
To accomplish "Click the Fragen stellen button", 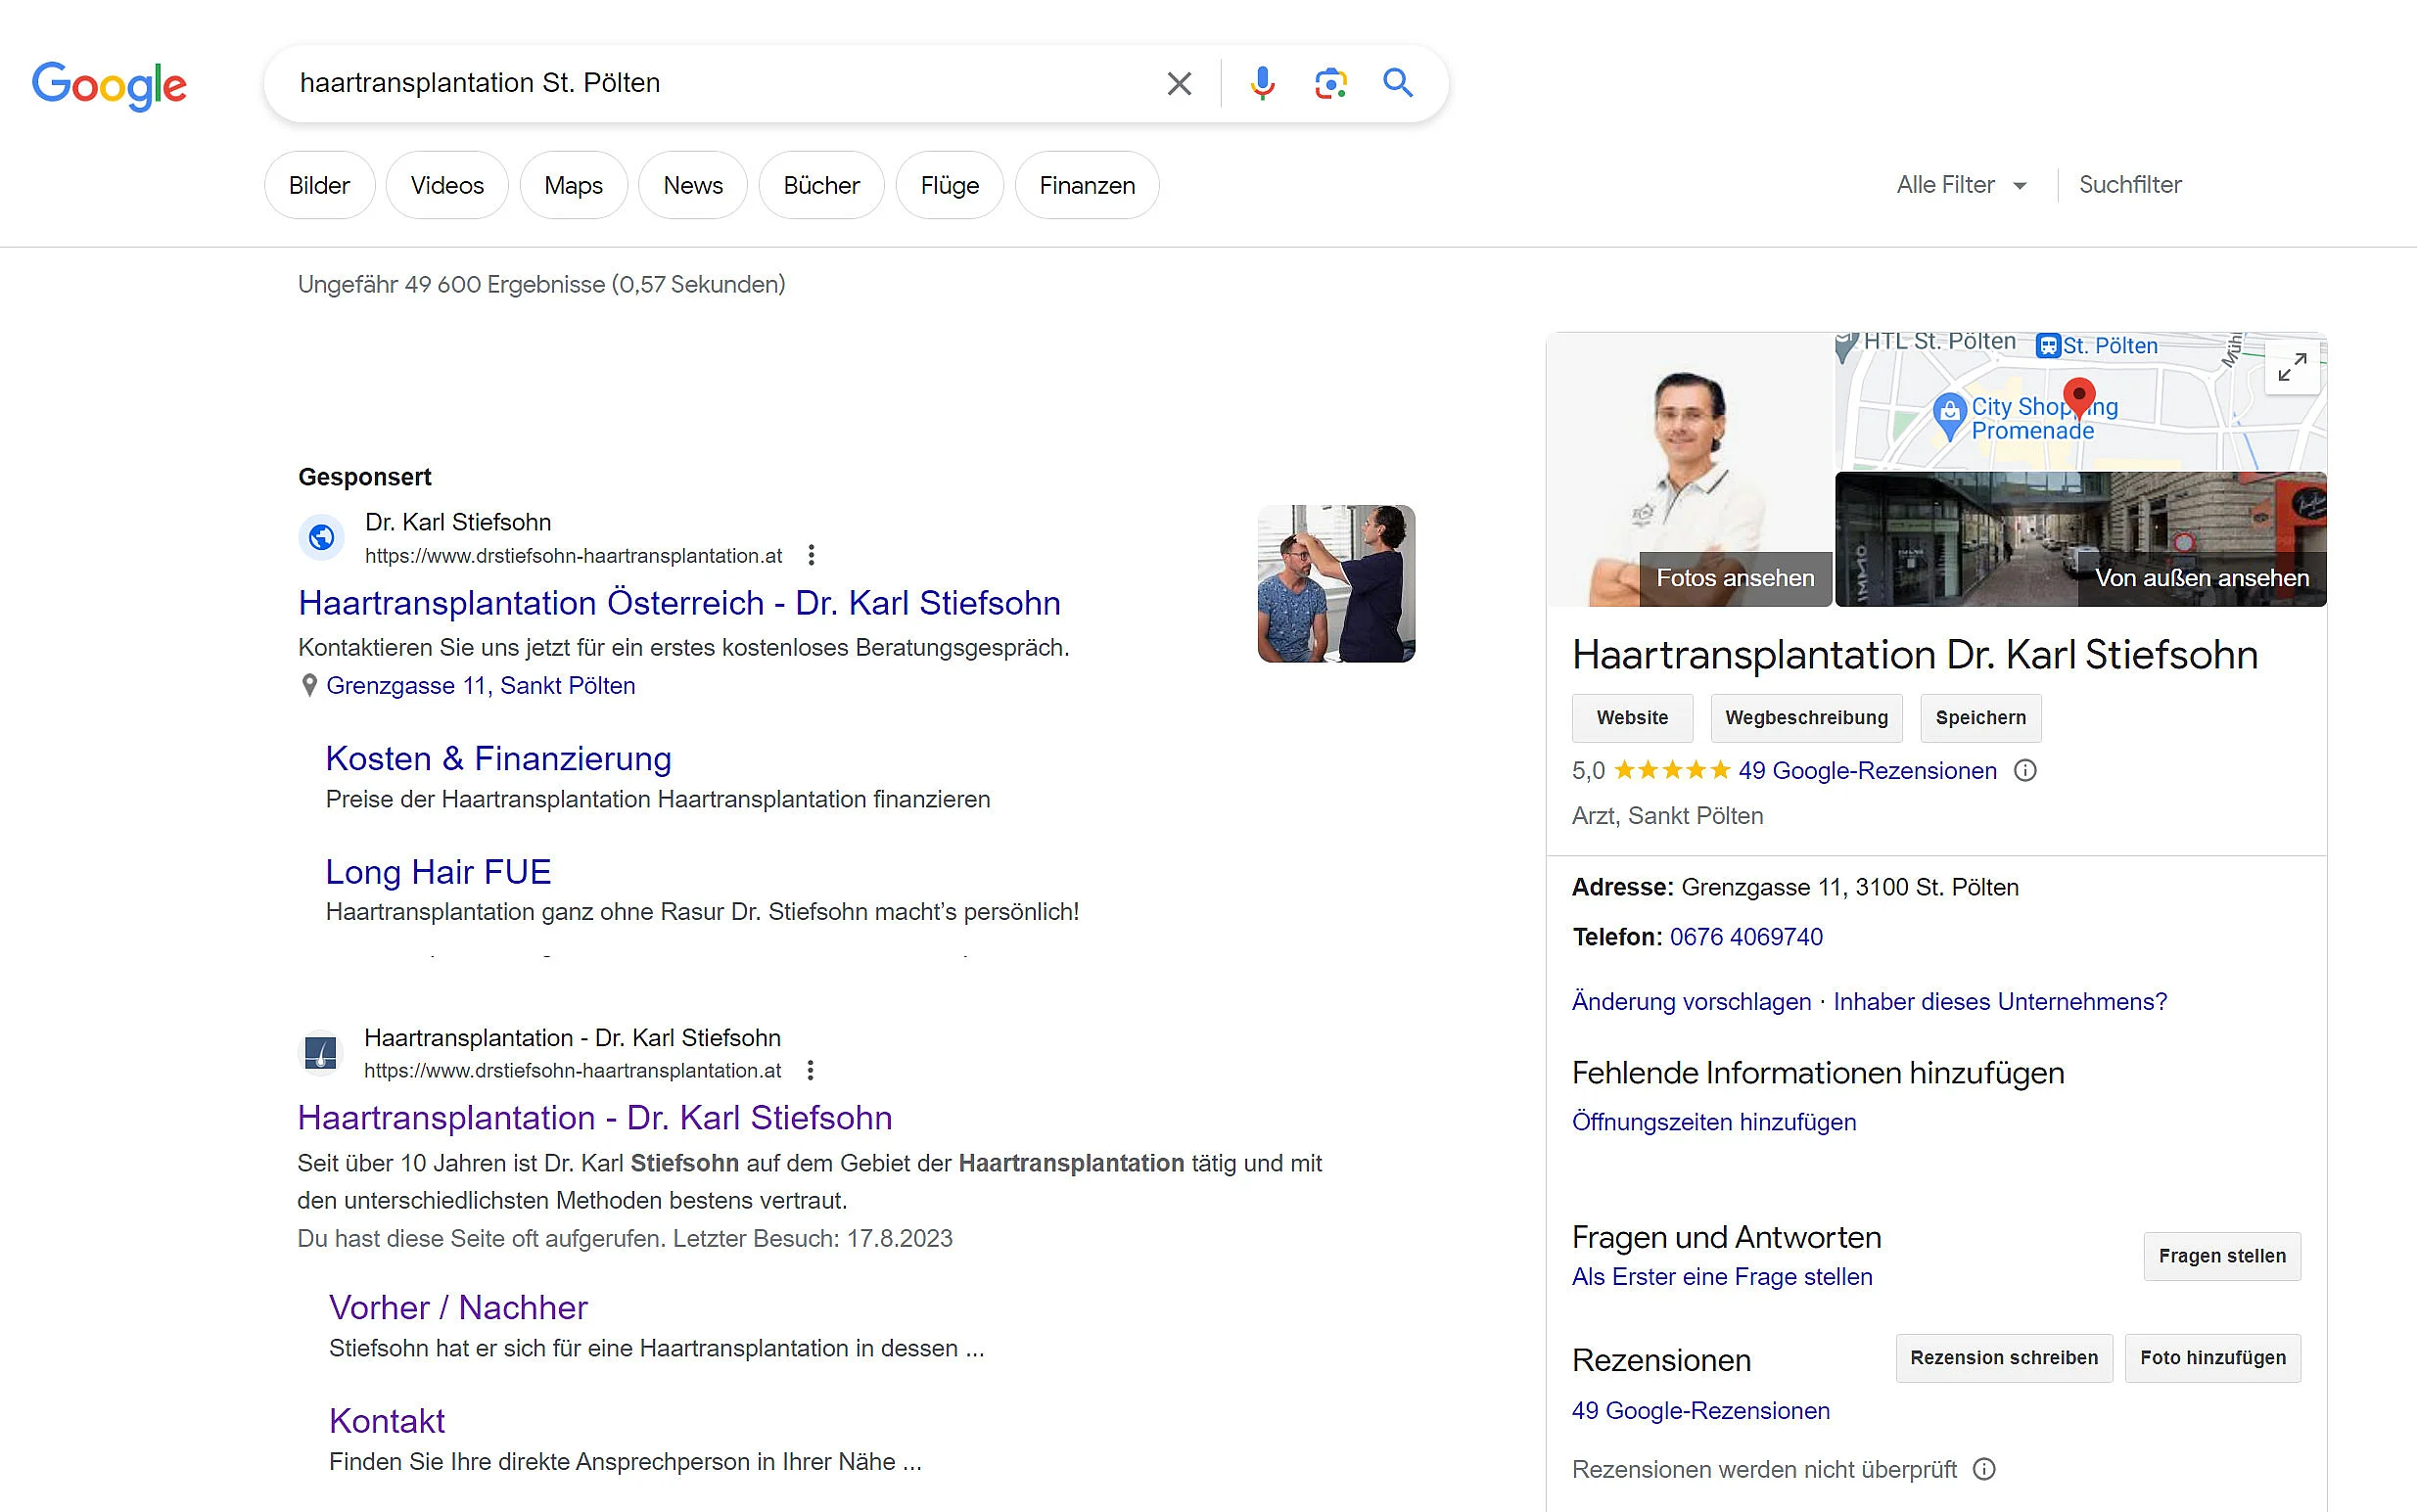I will (x=2222, y=1256).
